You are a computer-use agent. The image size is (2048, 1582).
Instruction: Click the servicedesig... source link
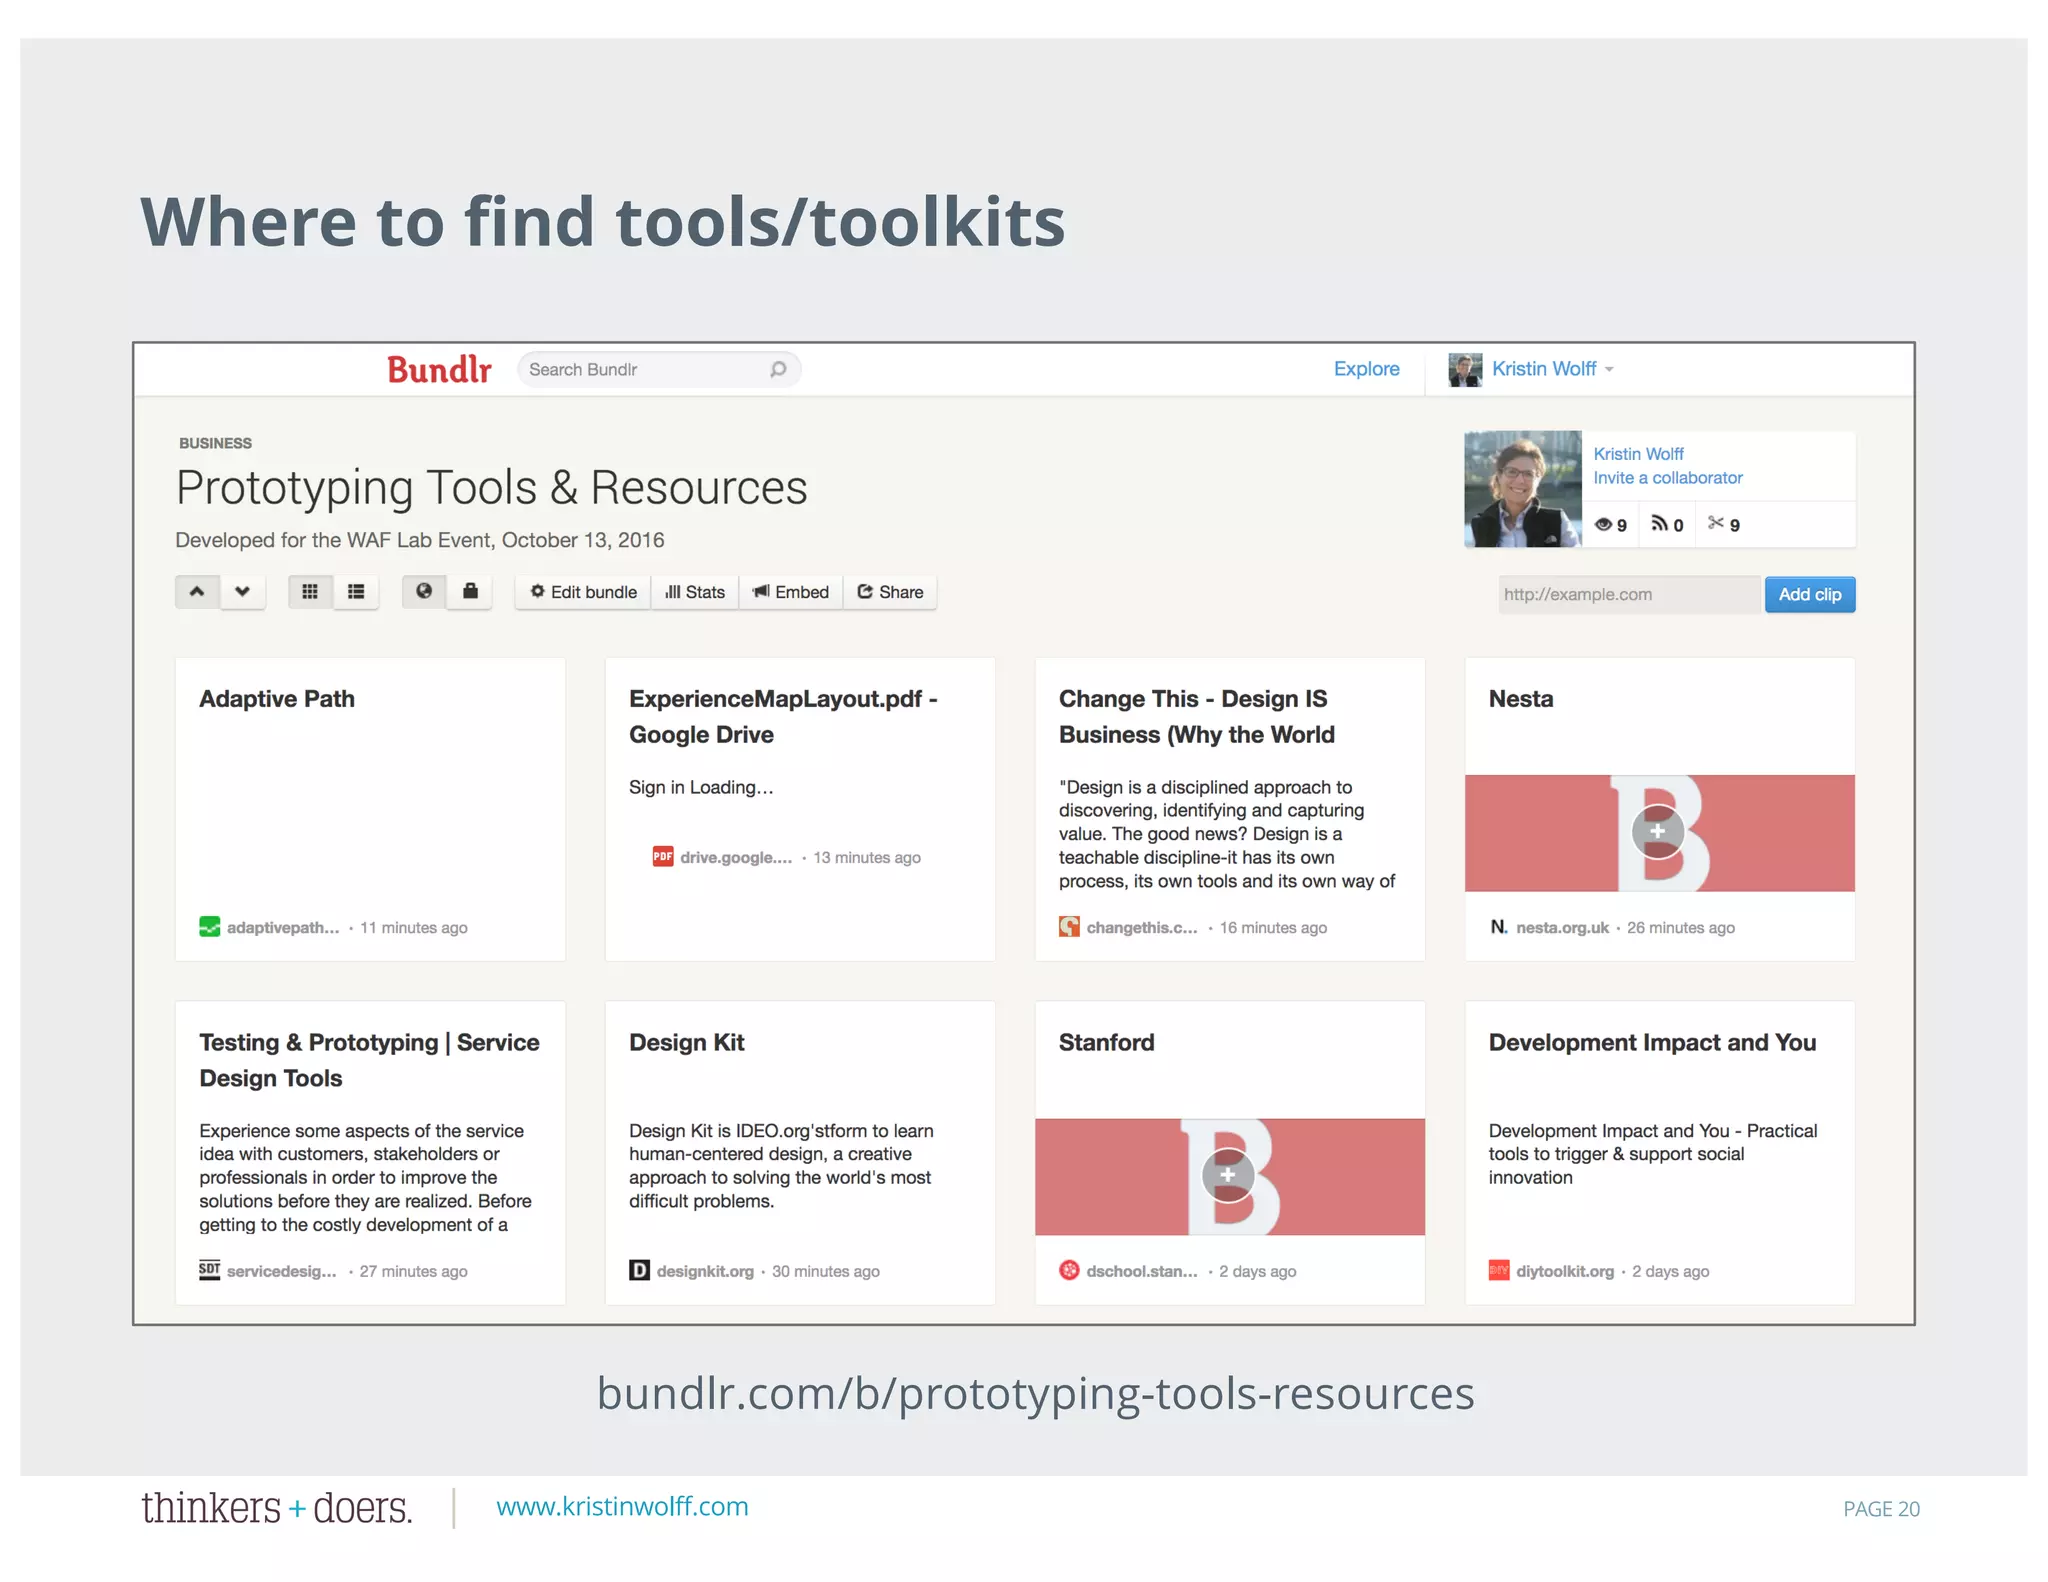[x=282, y=1272]
